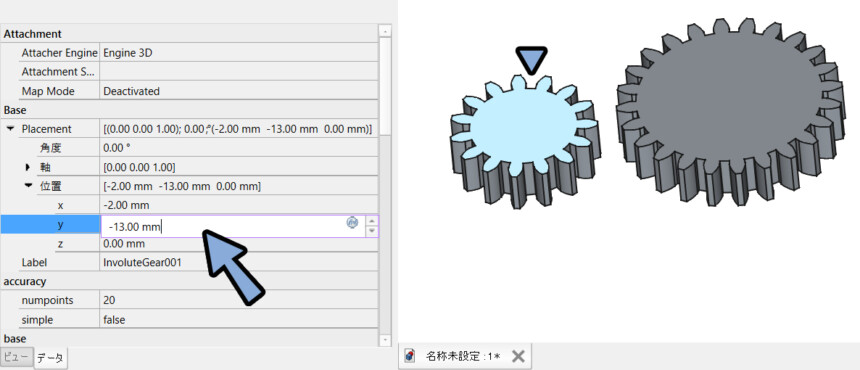This screenshot has height=370, width=860.
Task: Increase y value with spinner up arrow
Action: pos(372,220)
